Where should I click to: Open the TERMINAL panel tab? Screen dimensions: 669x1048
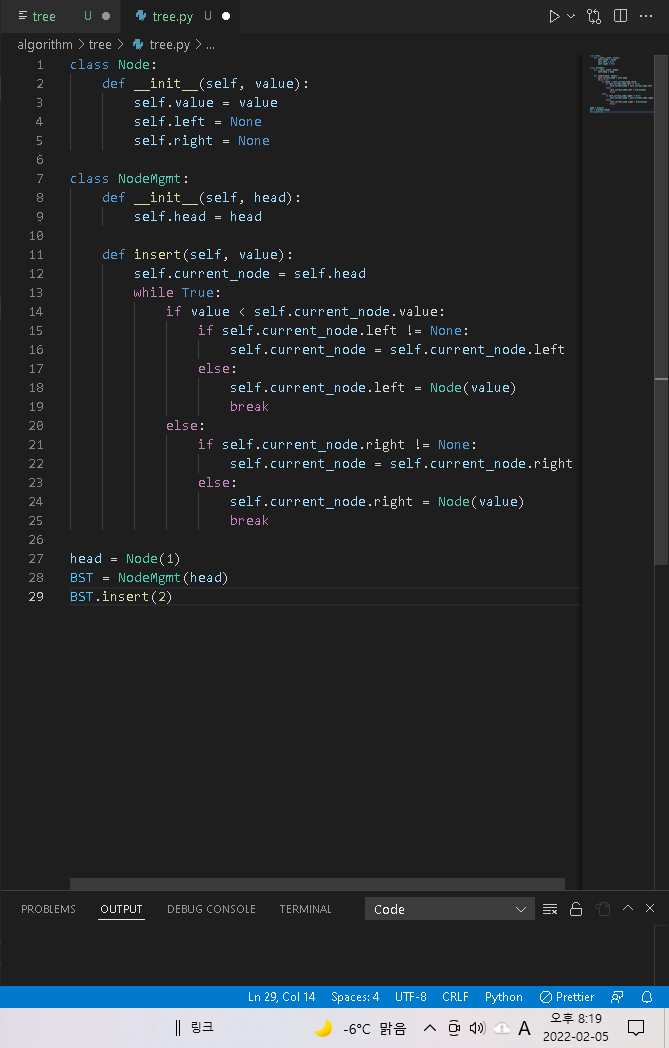(x=305, y=909)
